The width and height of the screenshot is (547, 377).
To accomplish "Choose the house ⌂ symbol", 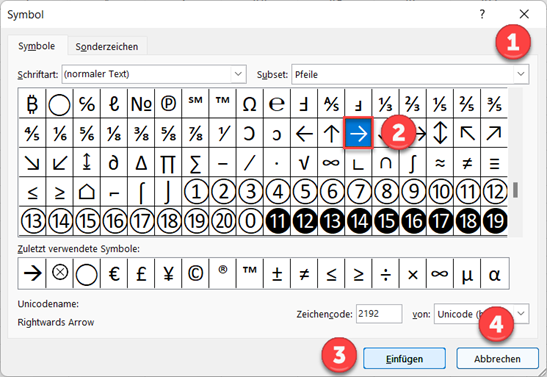I will pyautogui.click(x=87, y=192).
